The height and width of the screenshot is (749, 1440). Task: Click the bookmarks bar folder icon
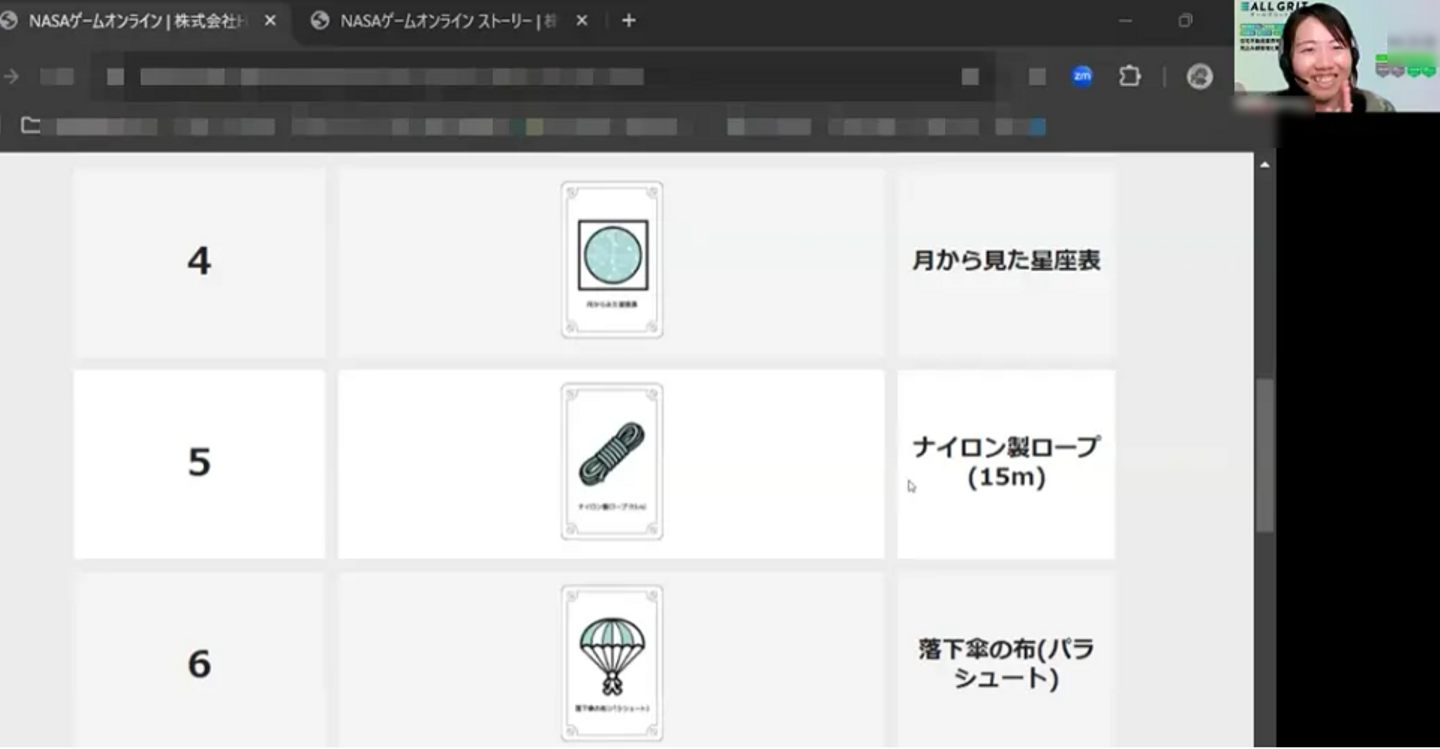[31, 126]
